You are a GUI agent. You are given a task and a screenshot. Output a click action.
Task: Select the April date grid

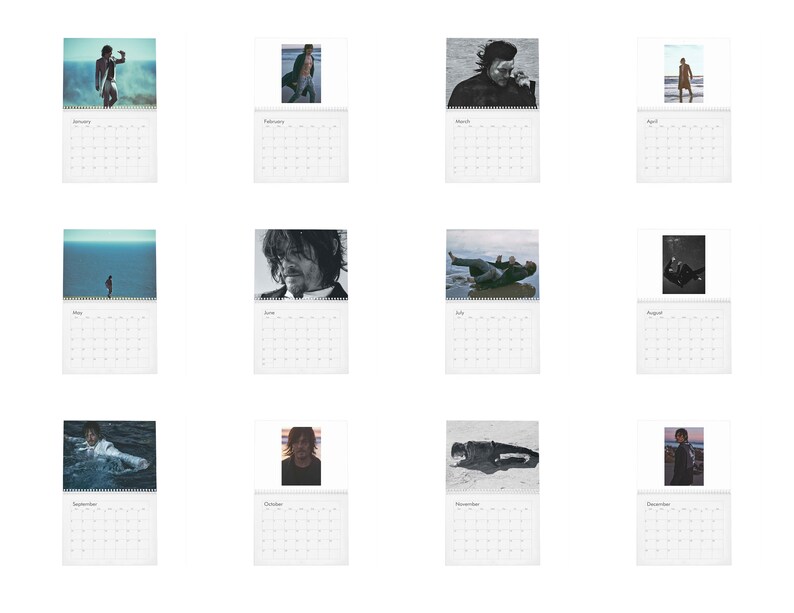(x=684, y=150)
